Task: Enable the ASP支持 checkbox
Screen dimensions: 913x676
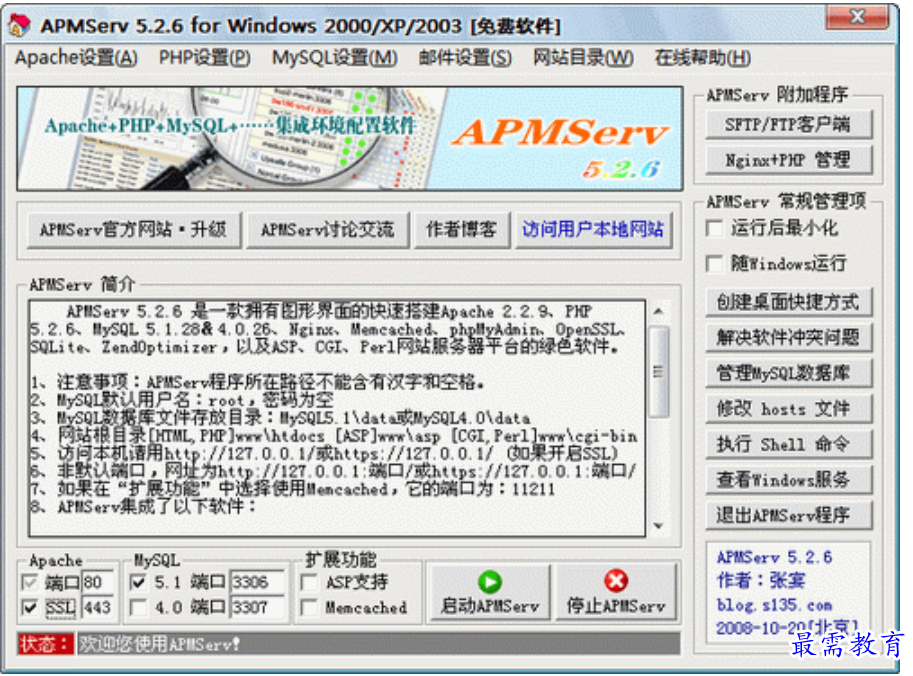Action: coord(309,582)
